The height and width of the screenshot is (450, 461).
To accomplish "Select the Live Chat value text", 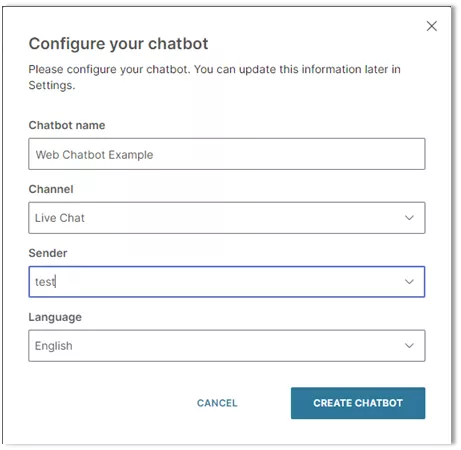I will click(60, 218).
